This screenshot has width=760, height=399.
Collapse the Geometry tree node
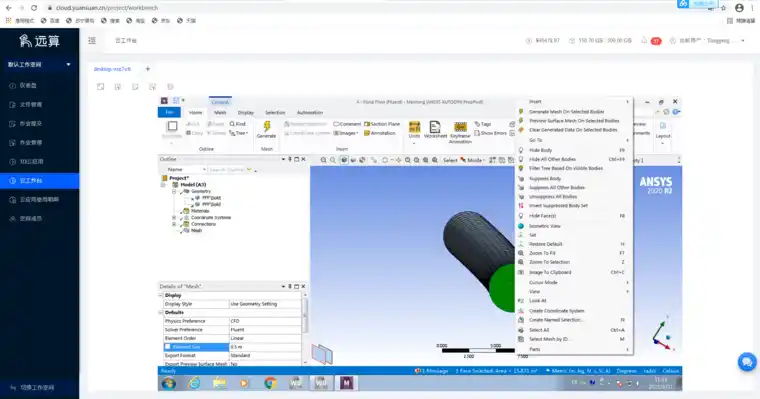pos(174,192)
